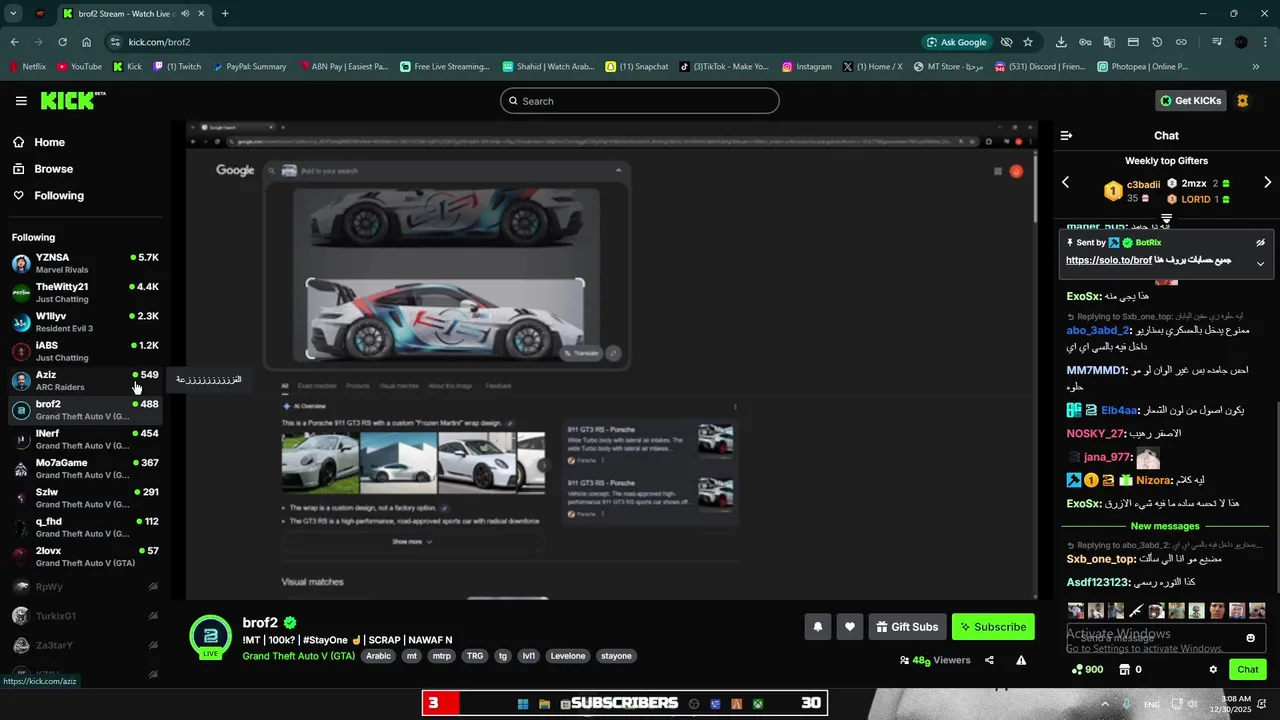1280x720 pixels.
Task: Click the Gift Subs button
Action: pos(907,627)
